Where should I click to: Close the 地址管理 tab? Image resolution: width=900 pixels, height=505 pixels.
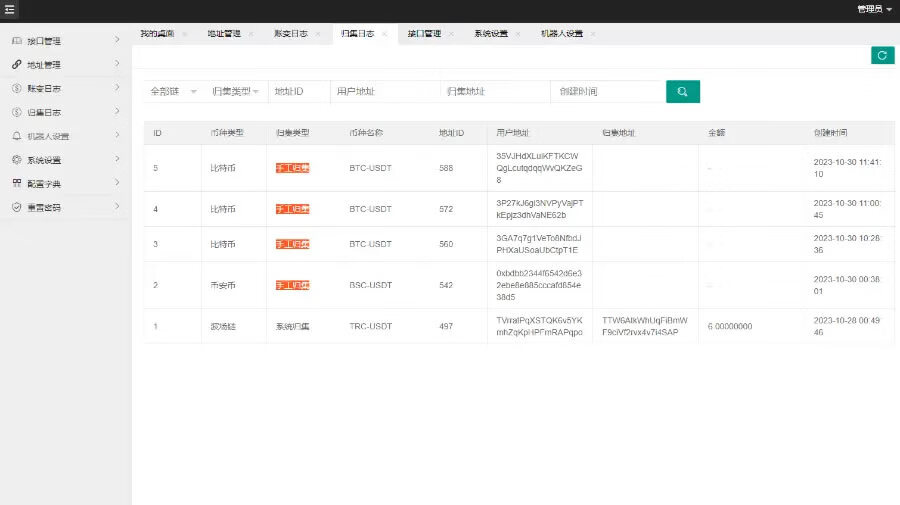click(x=250, y=34)
